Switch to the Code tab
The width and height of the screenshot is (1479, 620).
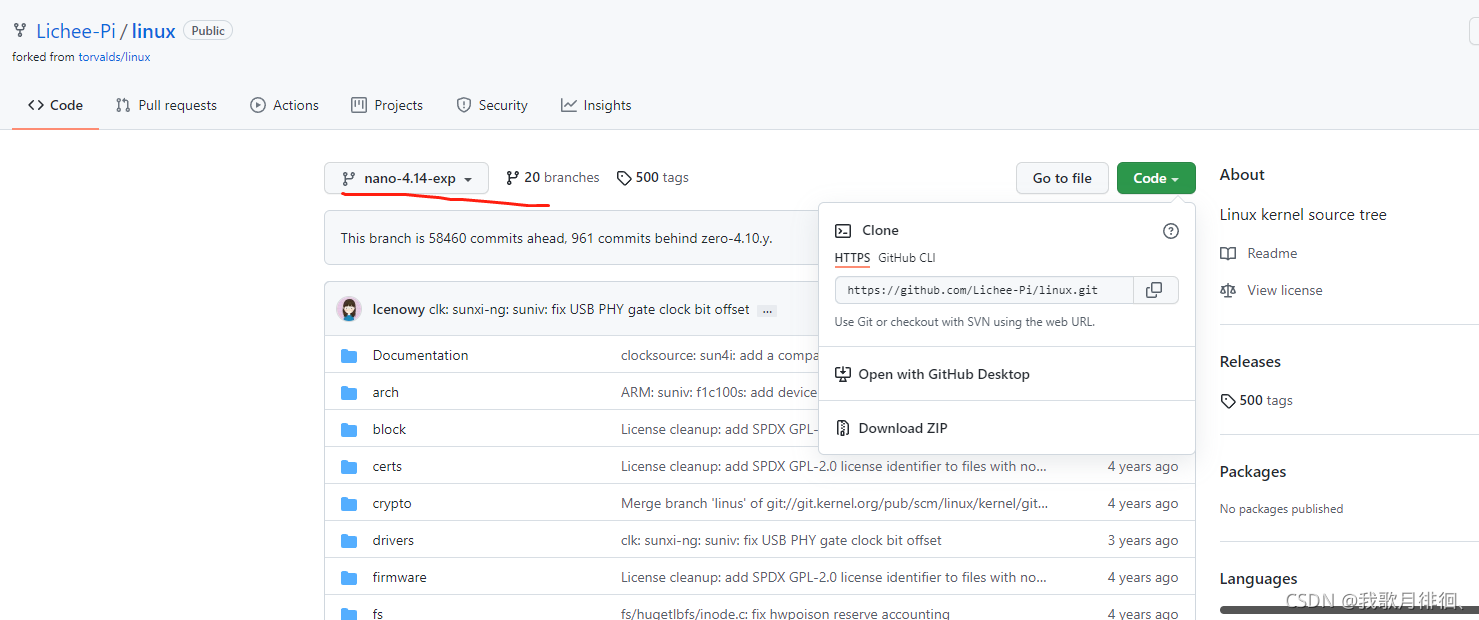55,105
